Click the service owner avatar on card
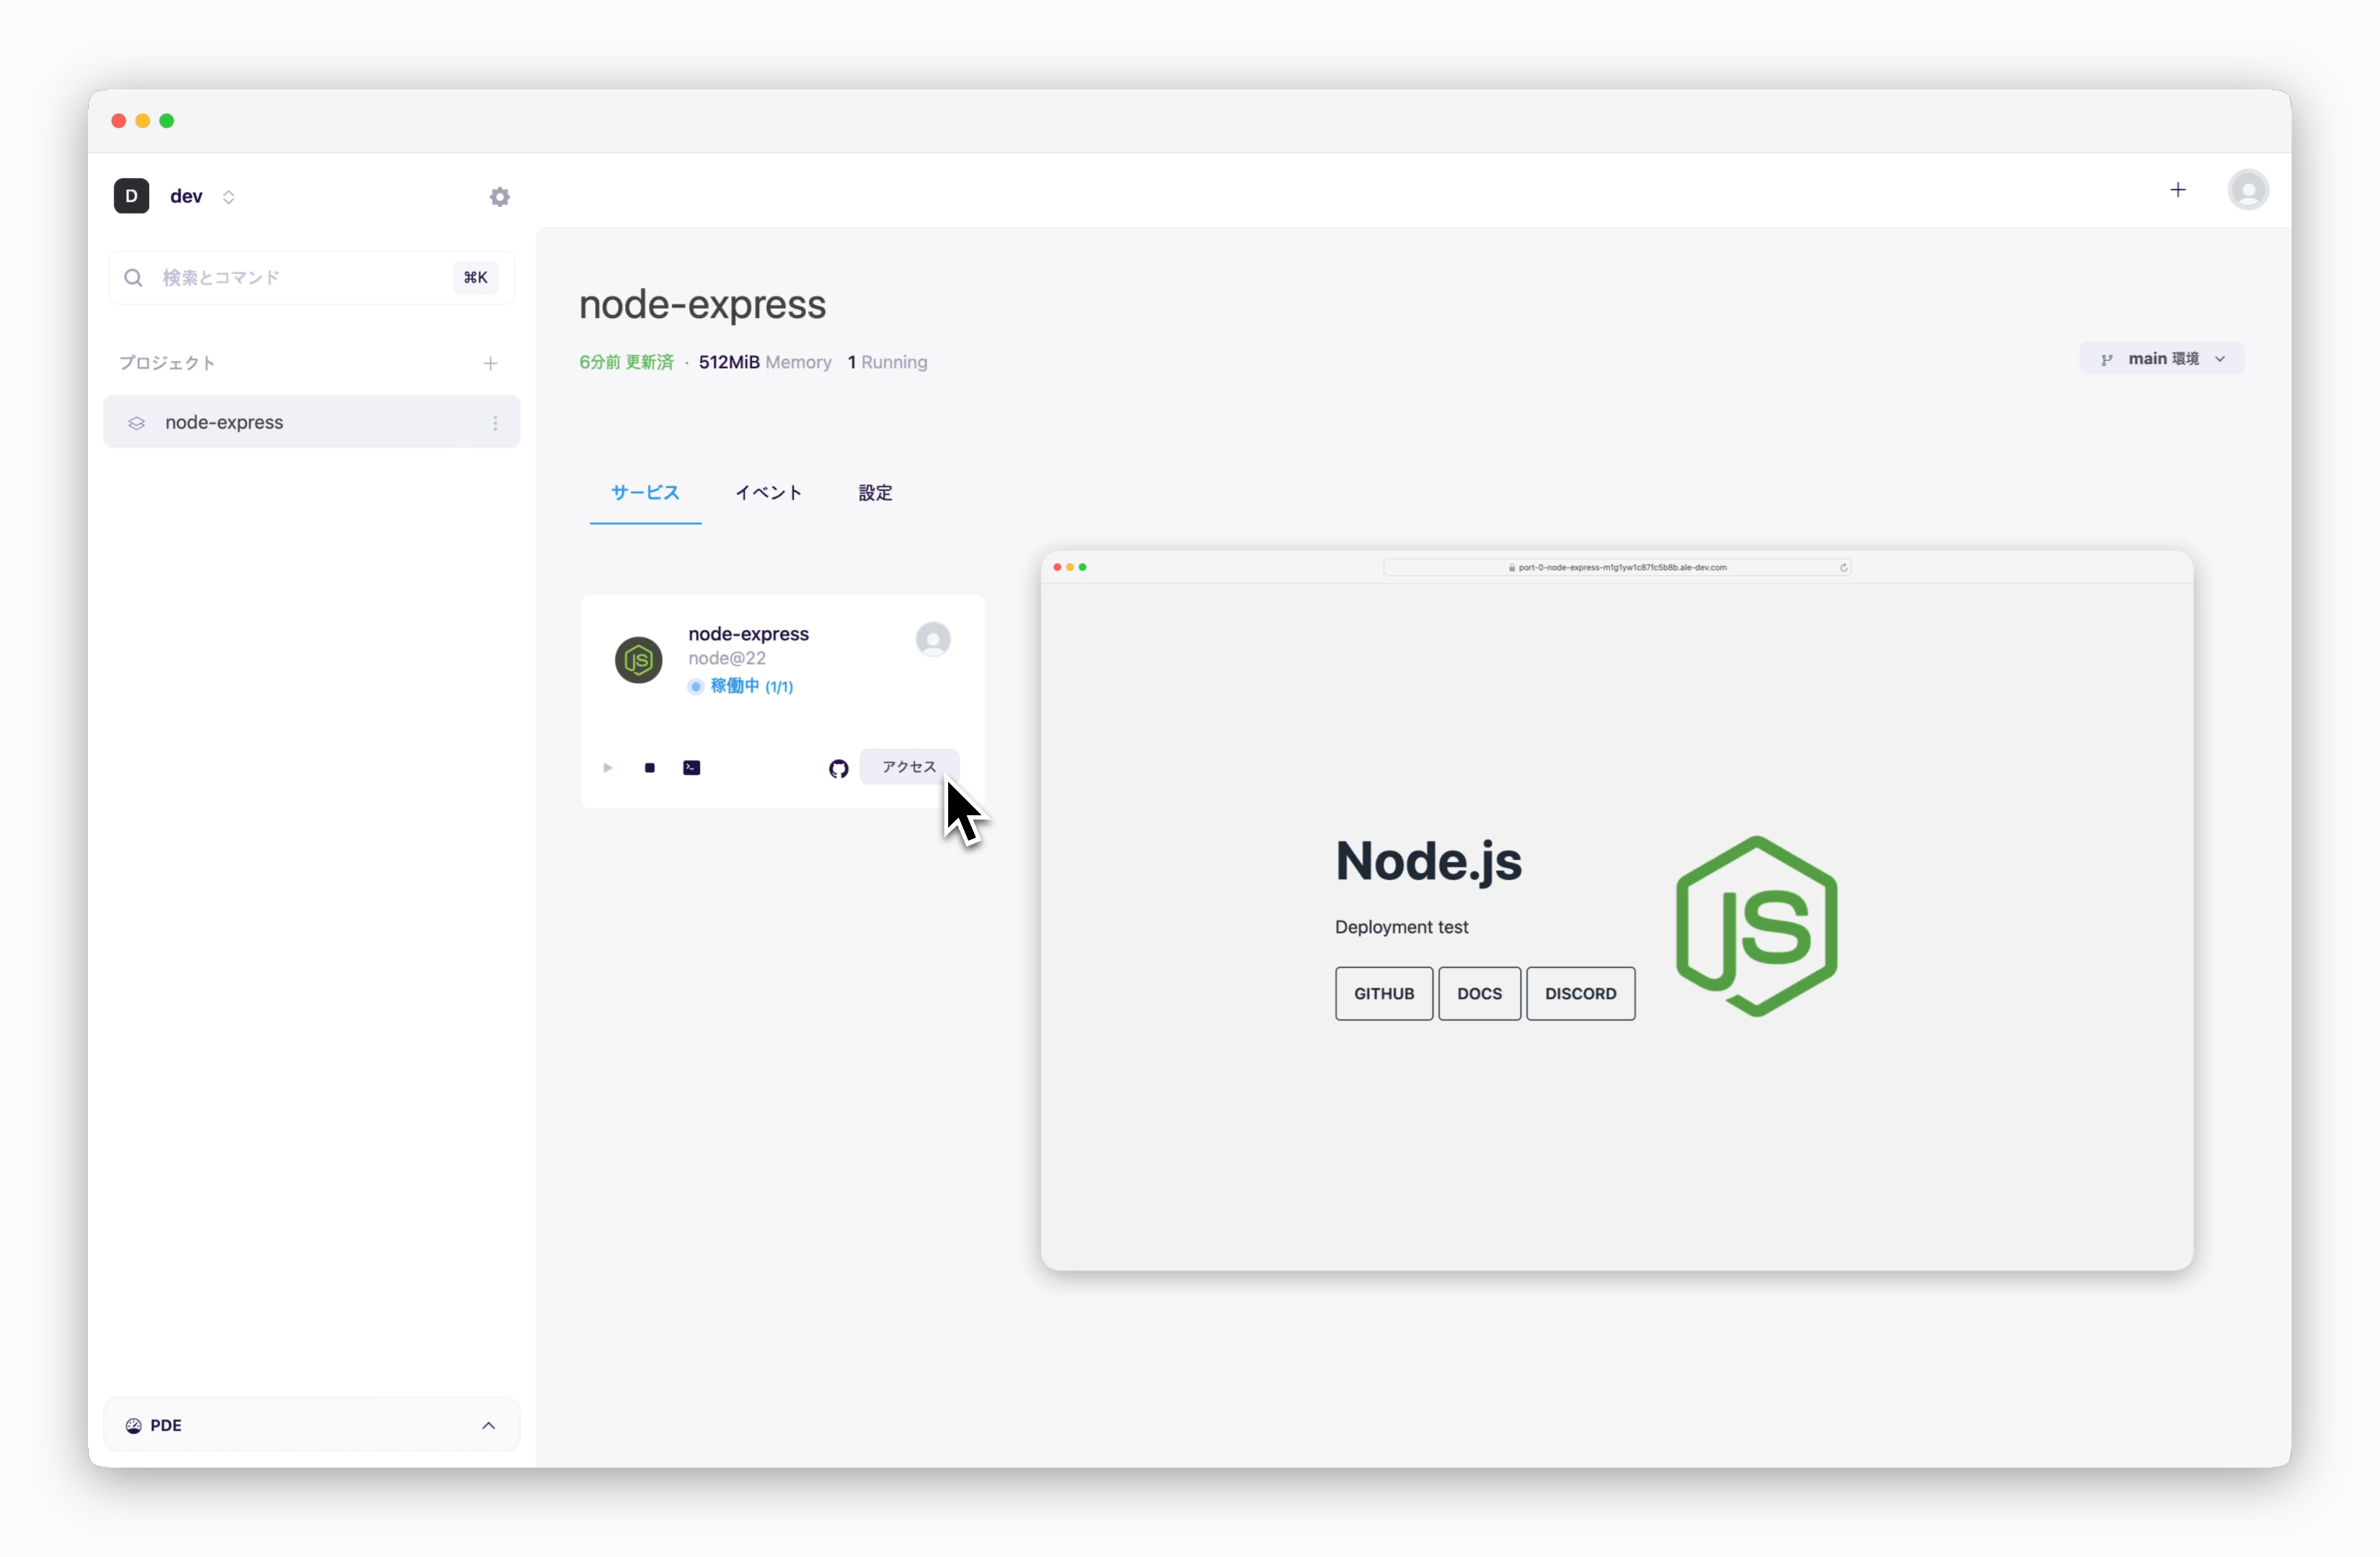The width and height of the screenshot is (2380, 1557). (x=933, y=639)
